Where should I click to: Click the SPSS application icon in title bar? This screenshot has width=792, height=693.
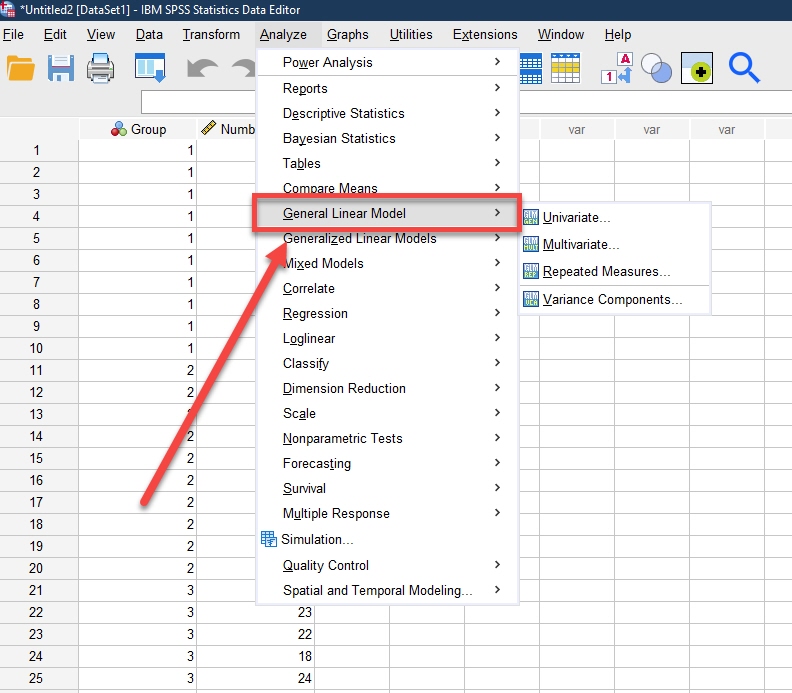click(x=7, y=9)
